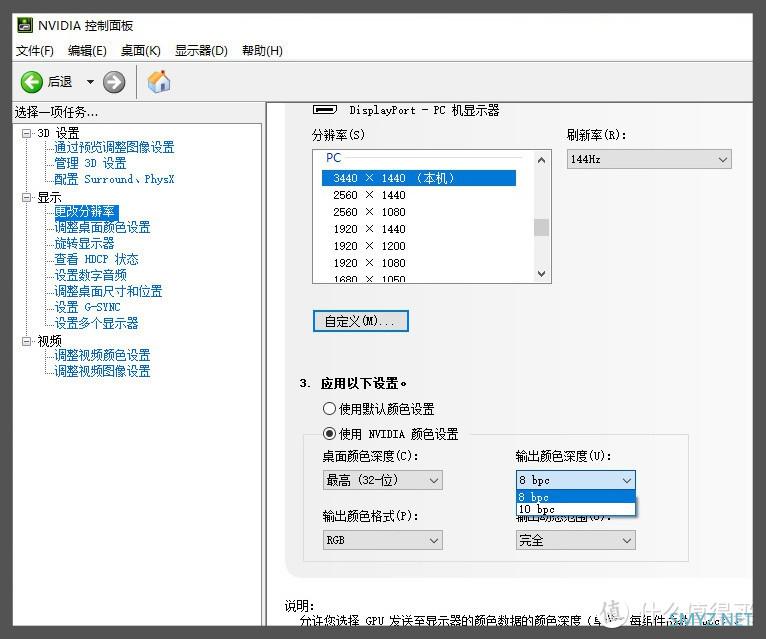Open 设置多个显示器 task

click(x=96, y=323)
